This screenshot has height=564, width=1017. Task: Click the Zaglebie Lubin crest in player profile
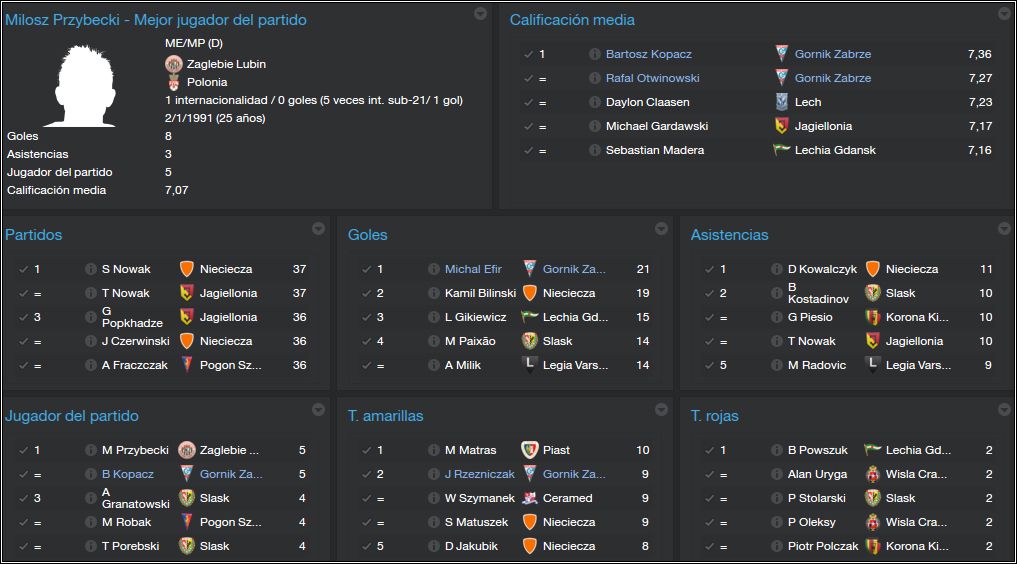pos(174,64)
